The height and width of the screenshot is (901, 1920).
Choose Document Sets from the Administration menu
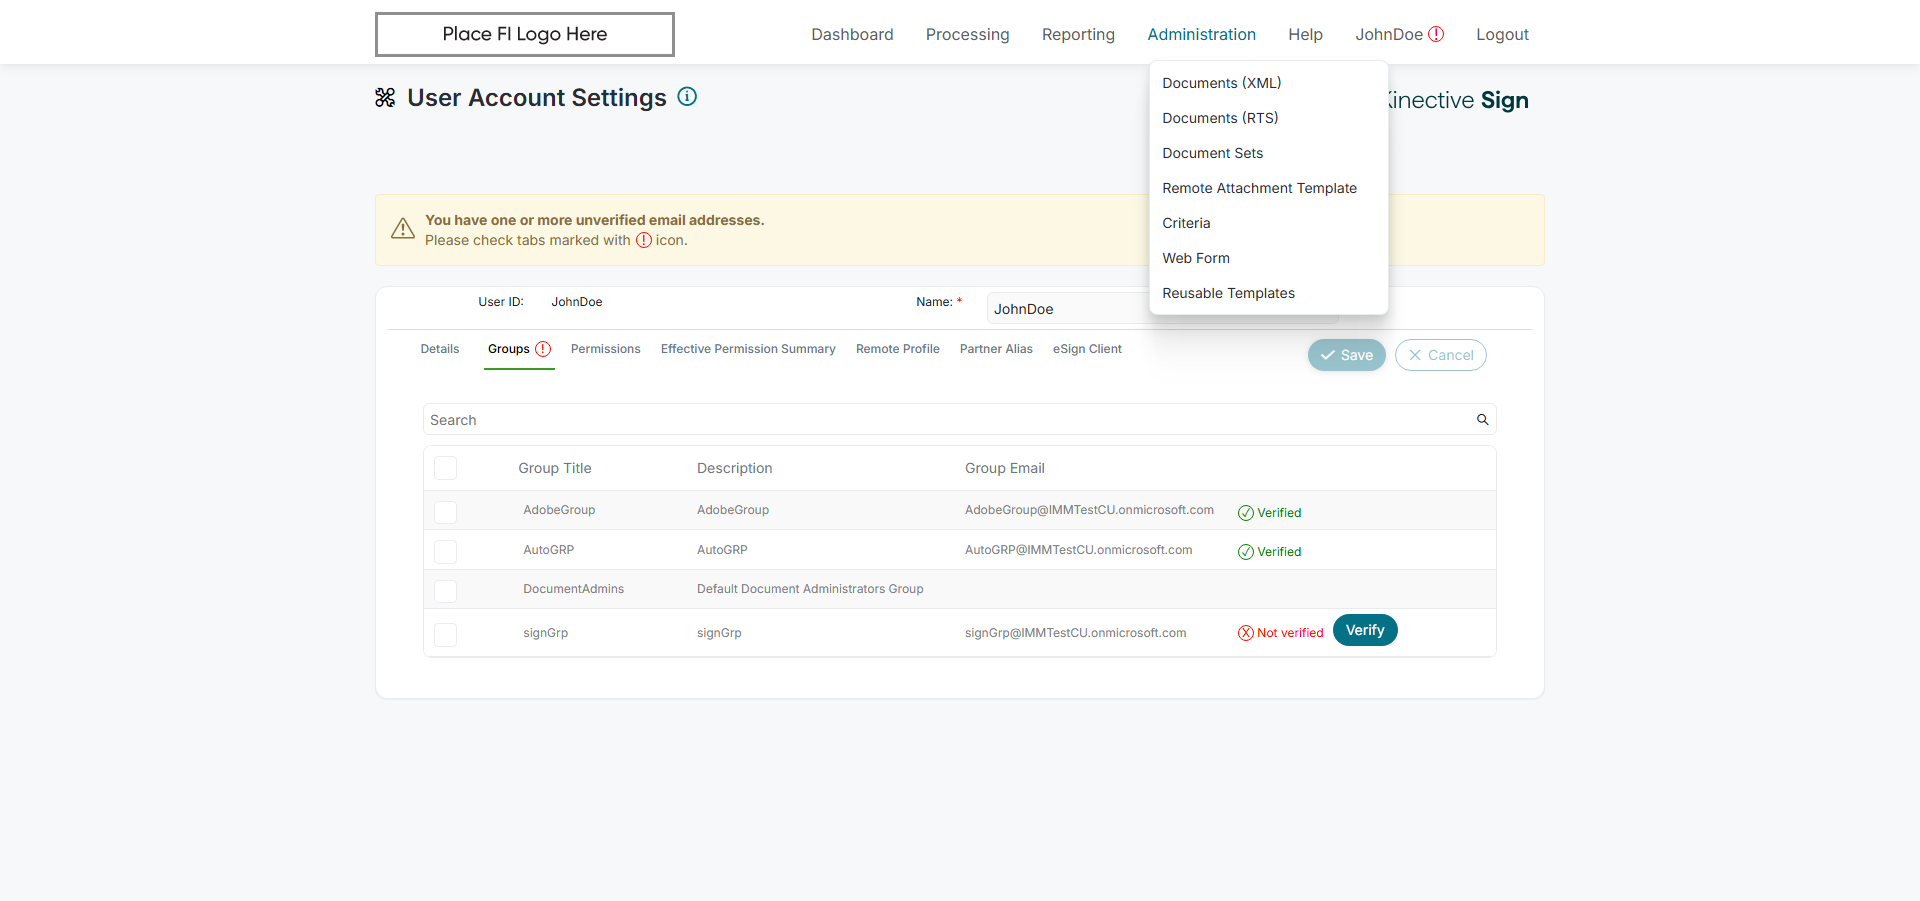(x=1212, y=153)
